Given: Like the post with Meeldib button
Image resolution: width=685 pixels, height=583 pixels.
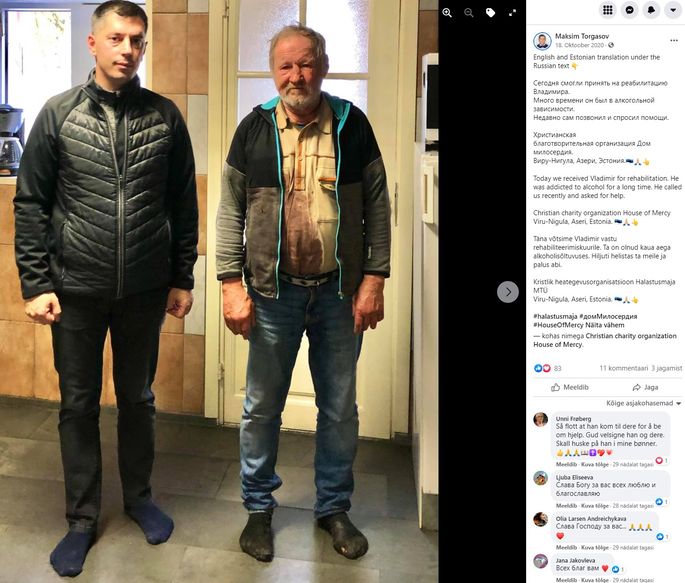Looking at the screenshot, I should tap(570, 387).
